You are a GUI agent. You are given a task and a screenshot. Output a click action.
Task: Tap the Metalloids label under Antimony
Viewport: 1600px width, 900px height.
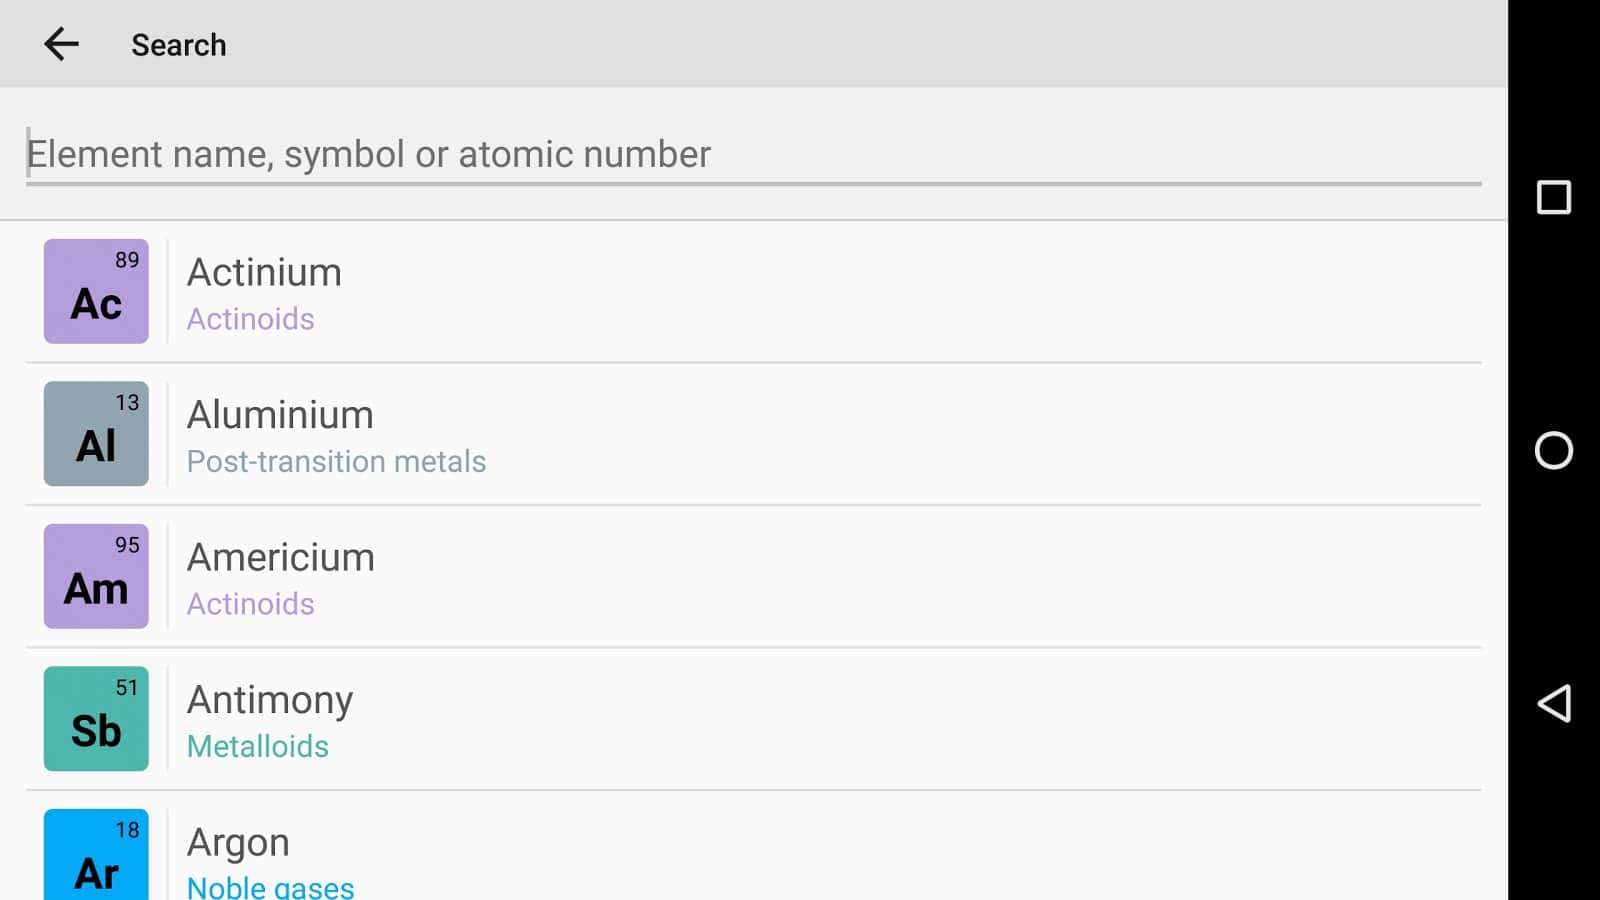coord(258,746)
